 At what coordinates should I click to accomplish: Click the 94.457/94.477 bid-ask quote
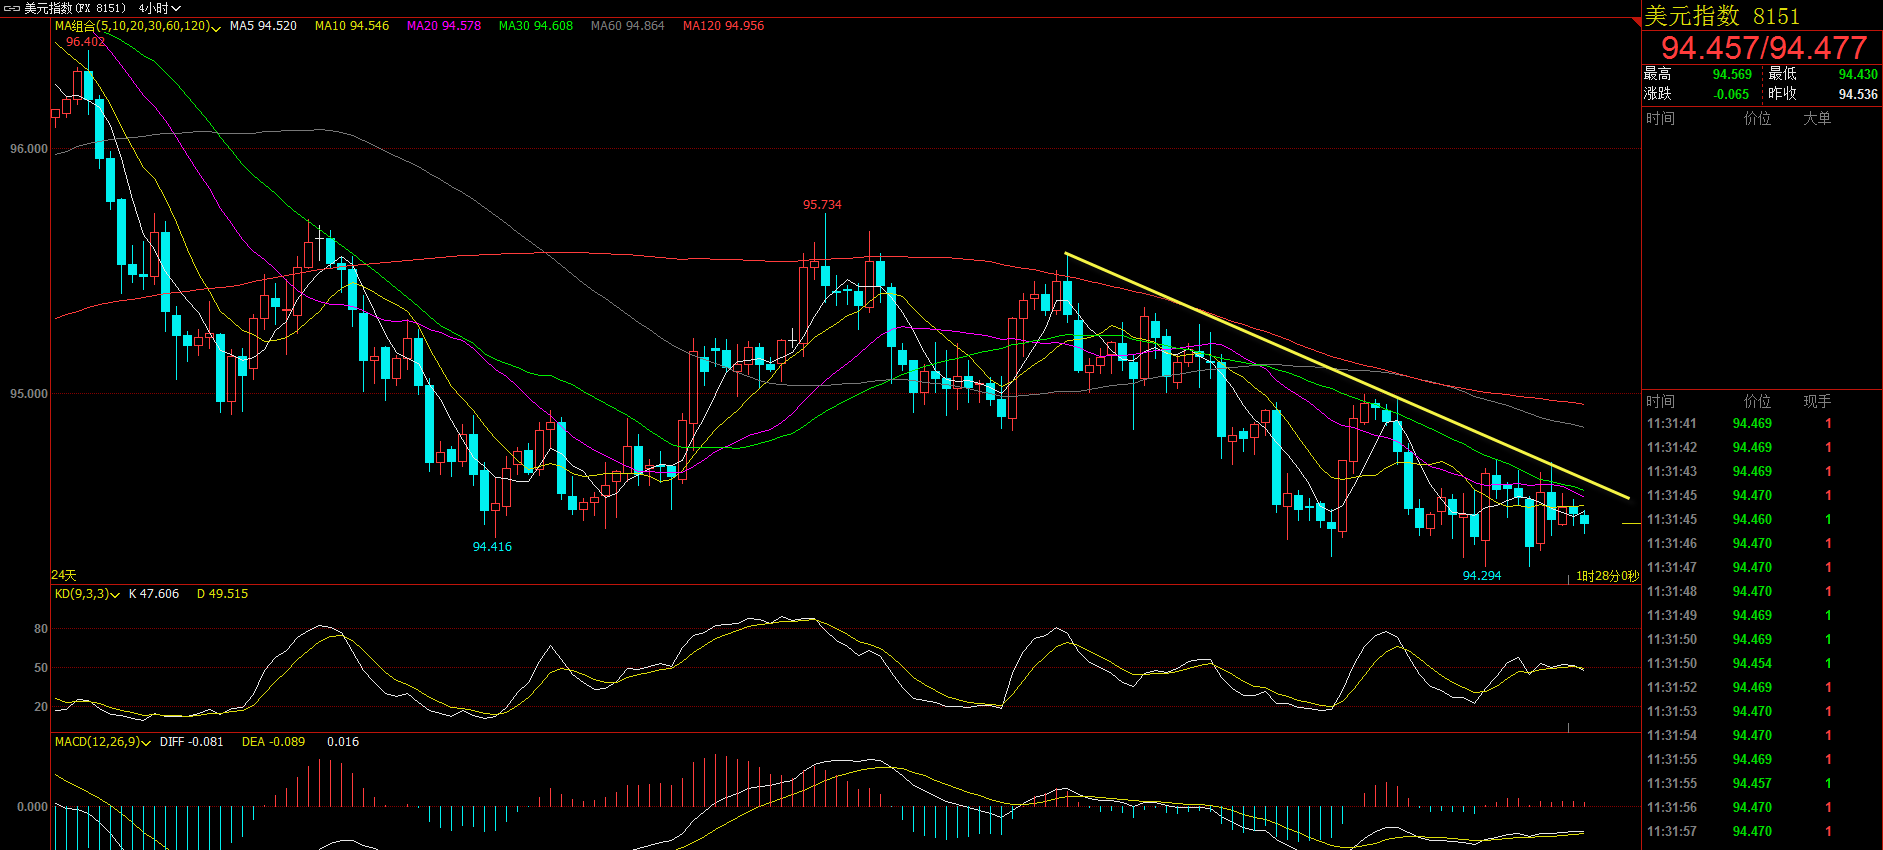tap(1763, 47)
